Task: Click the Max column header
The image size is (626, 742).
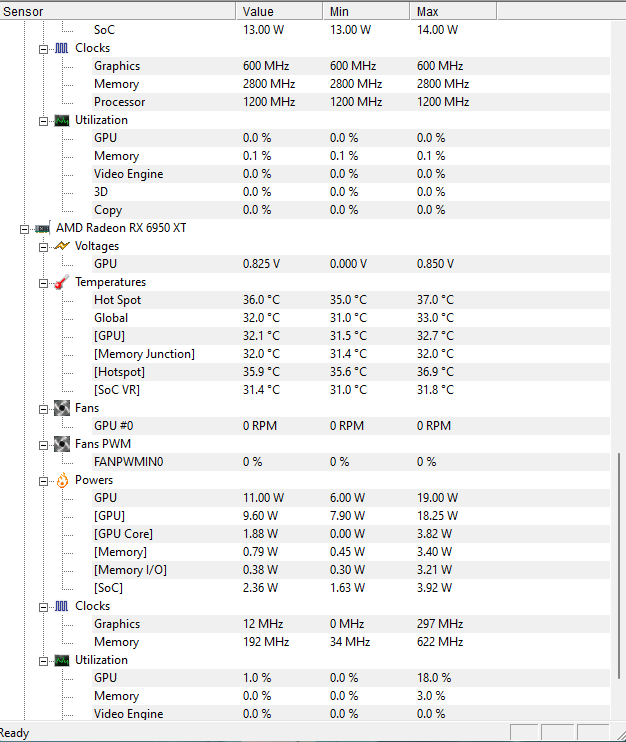Action: click(x=453, y=11)
